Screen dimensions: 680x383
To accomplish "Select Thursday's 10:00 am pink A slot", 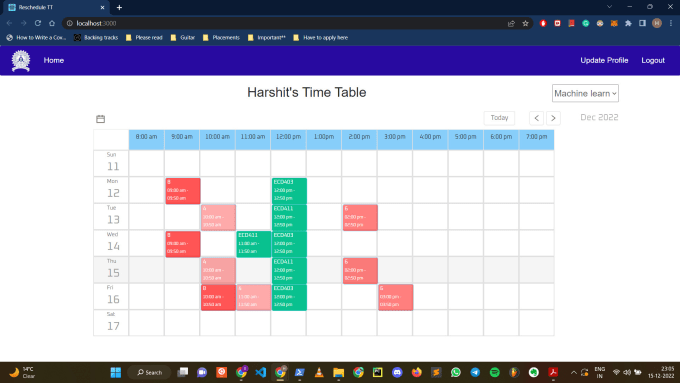I will 219,270.
